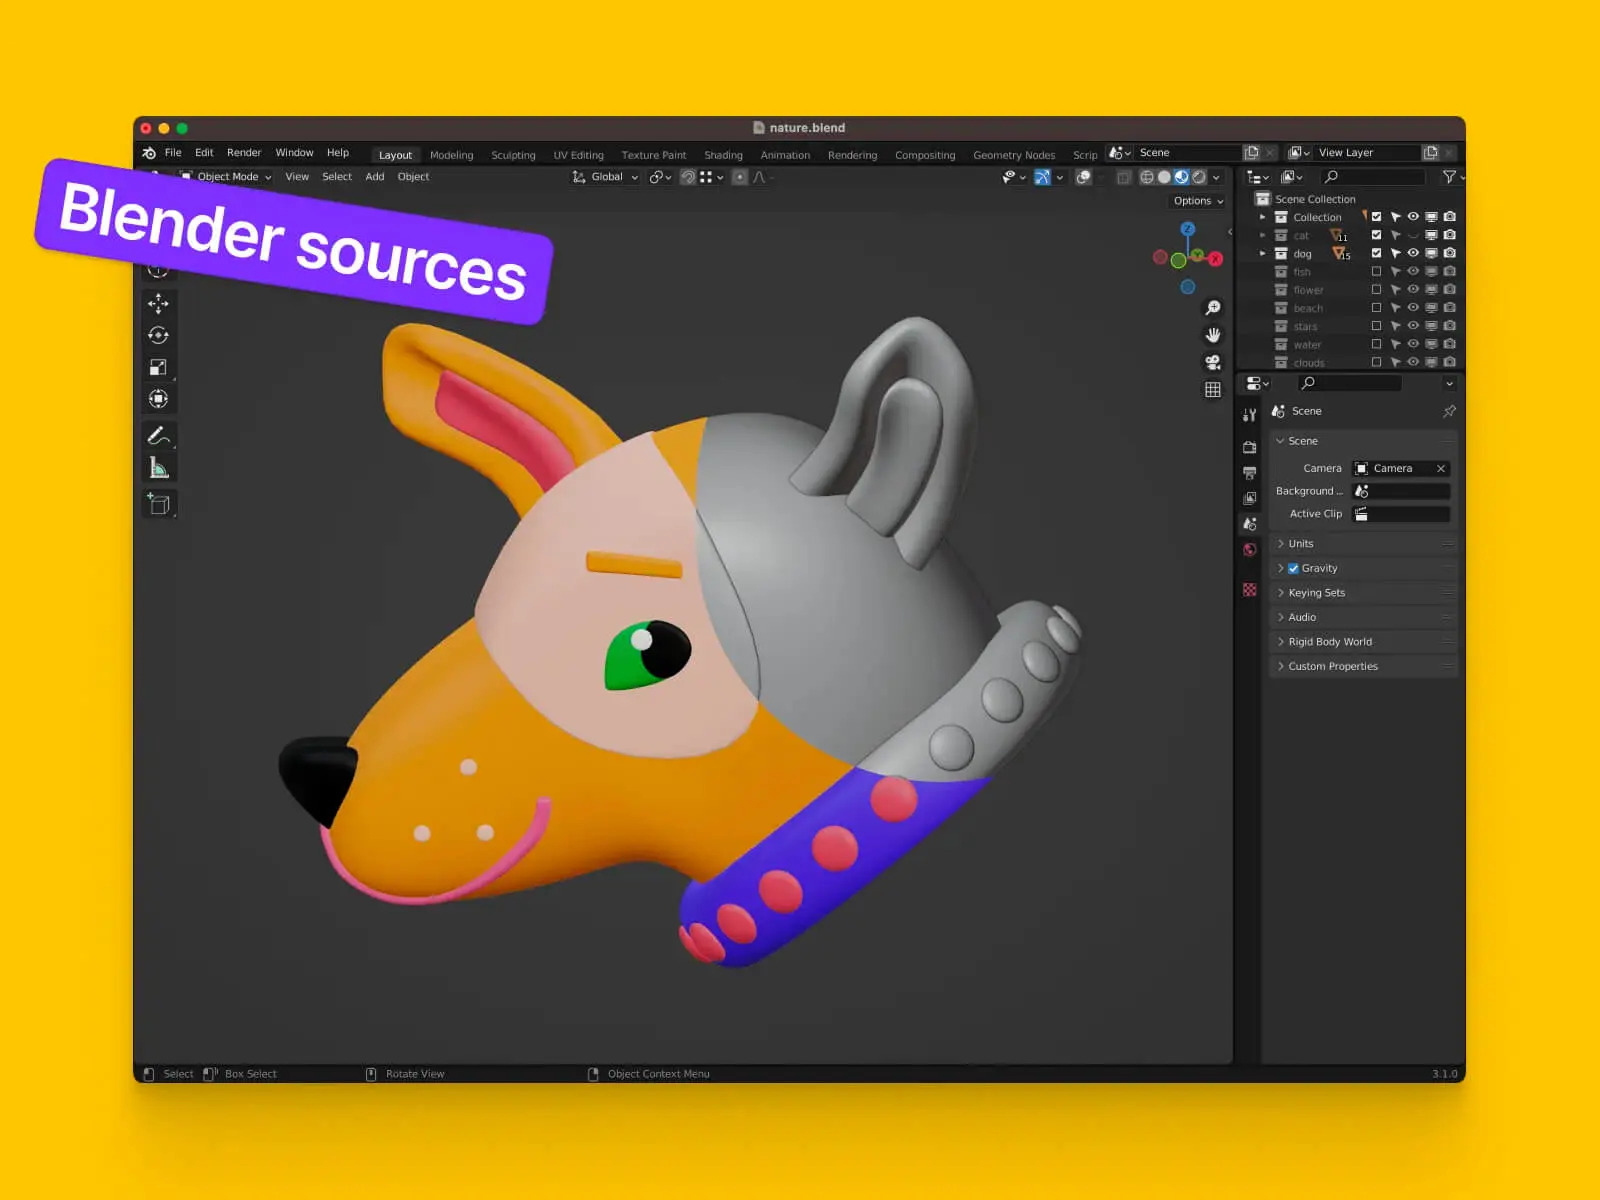The width and height of the screenshot is (1600, 1200).
Task: Hide the dog collection with eye icon
Action: pyautogui.click(x=1413, y=253)
